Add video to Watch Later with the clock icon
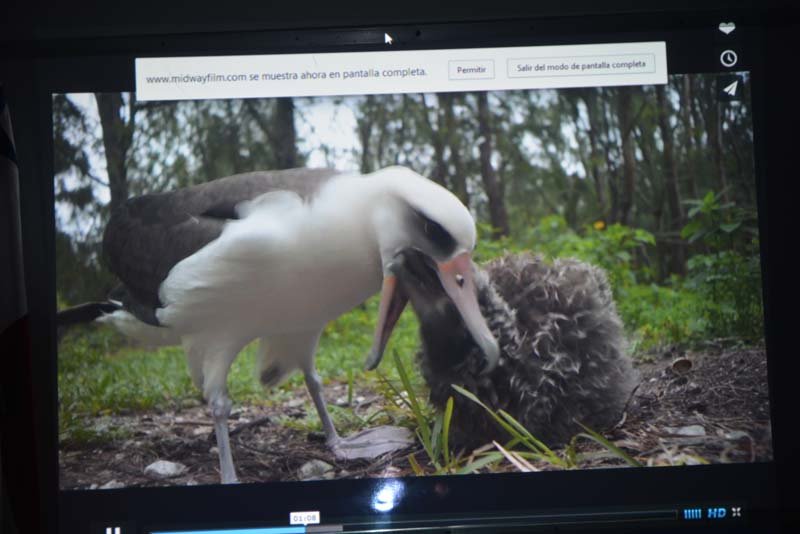This screenshot has height=534, width=800. [728, 59]
